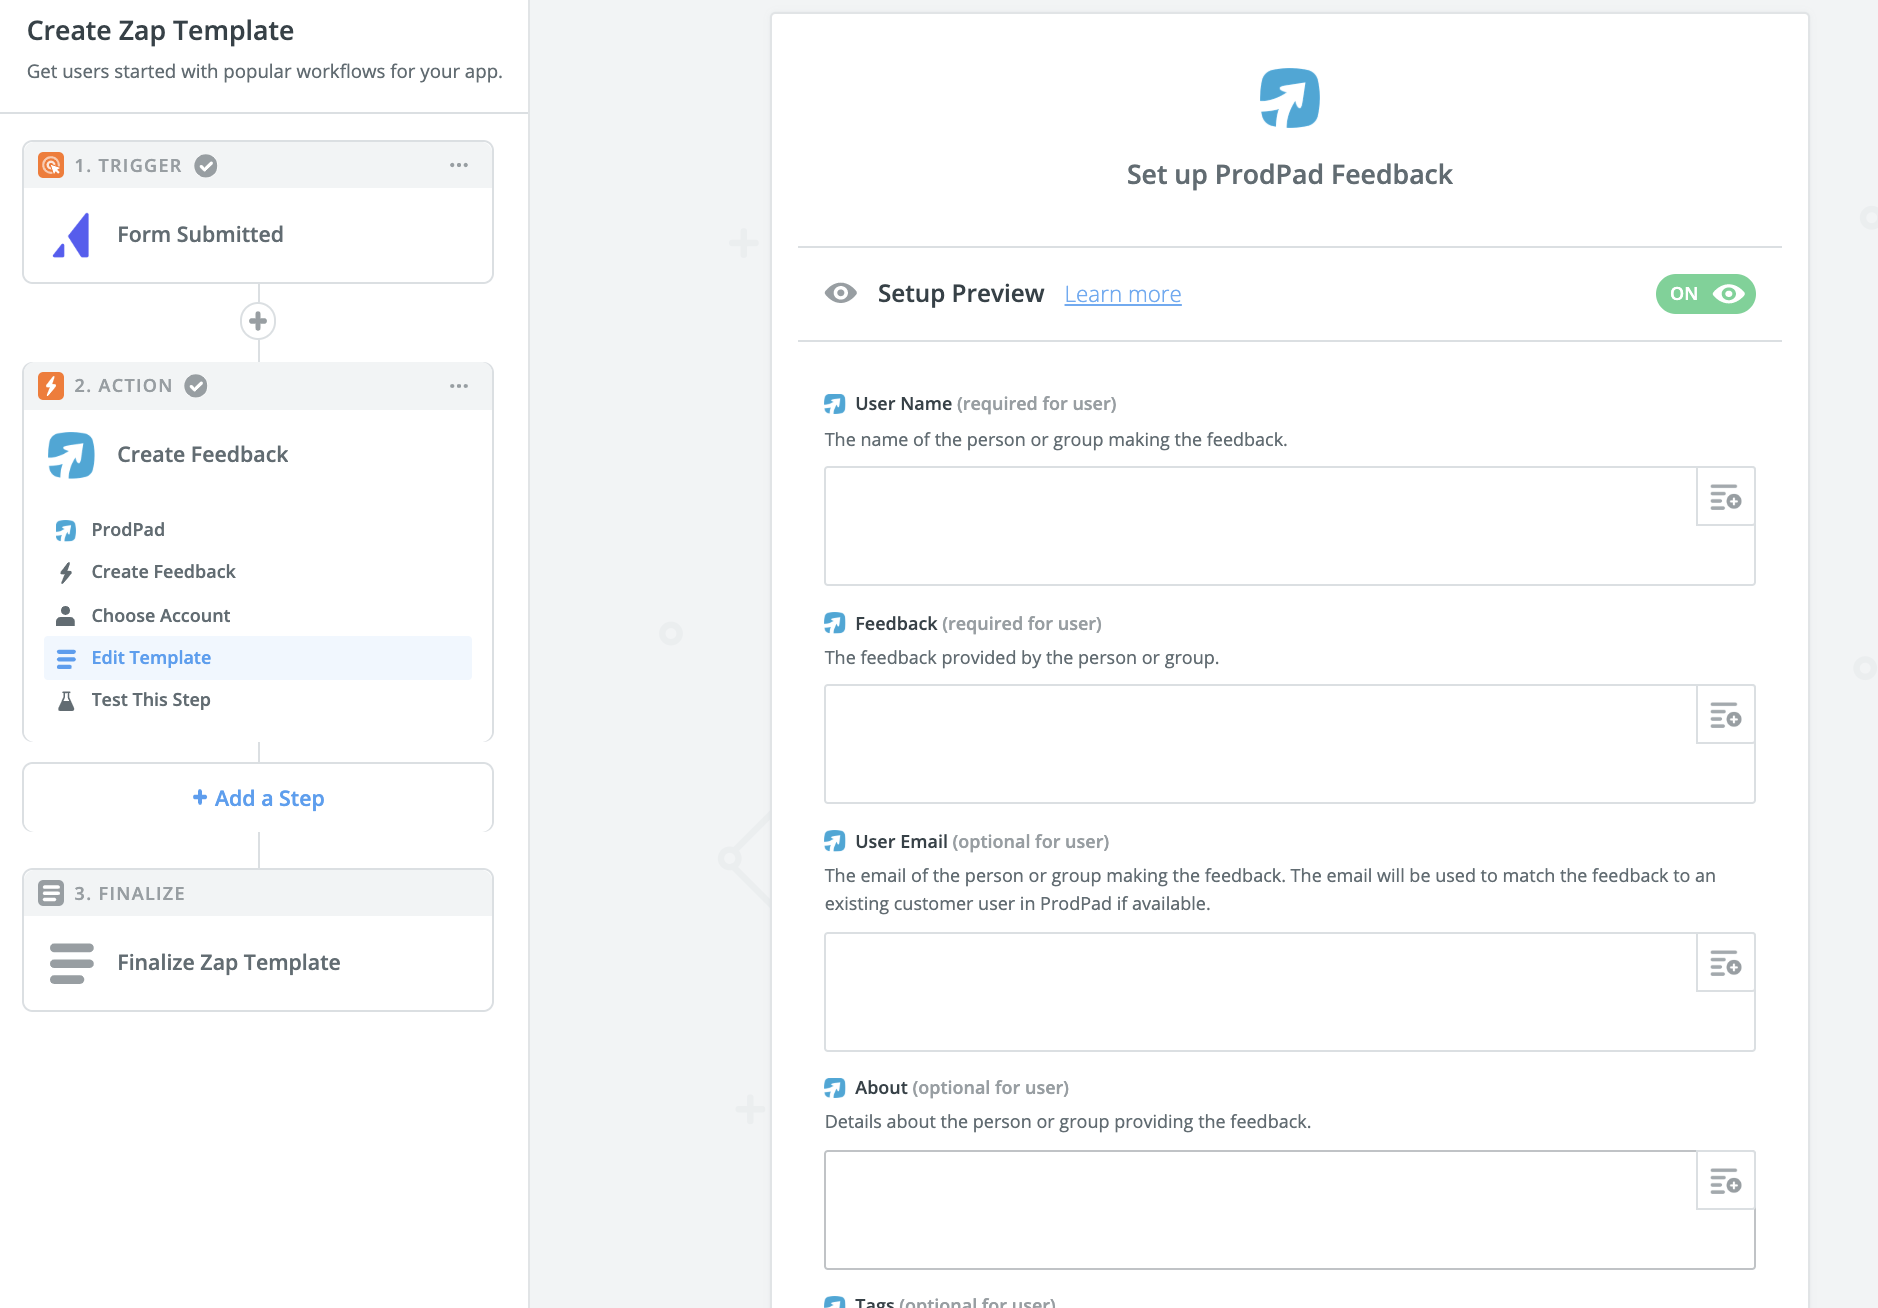Click the ProdPad logo beside Create Feedback

[71, 455]
